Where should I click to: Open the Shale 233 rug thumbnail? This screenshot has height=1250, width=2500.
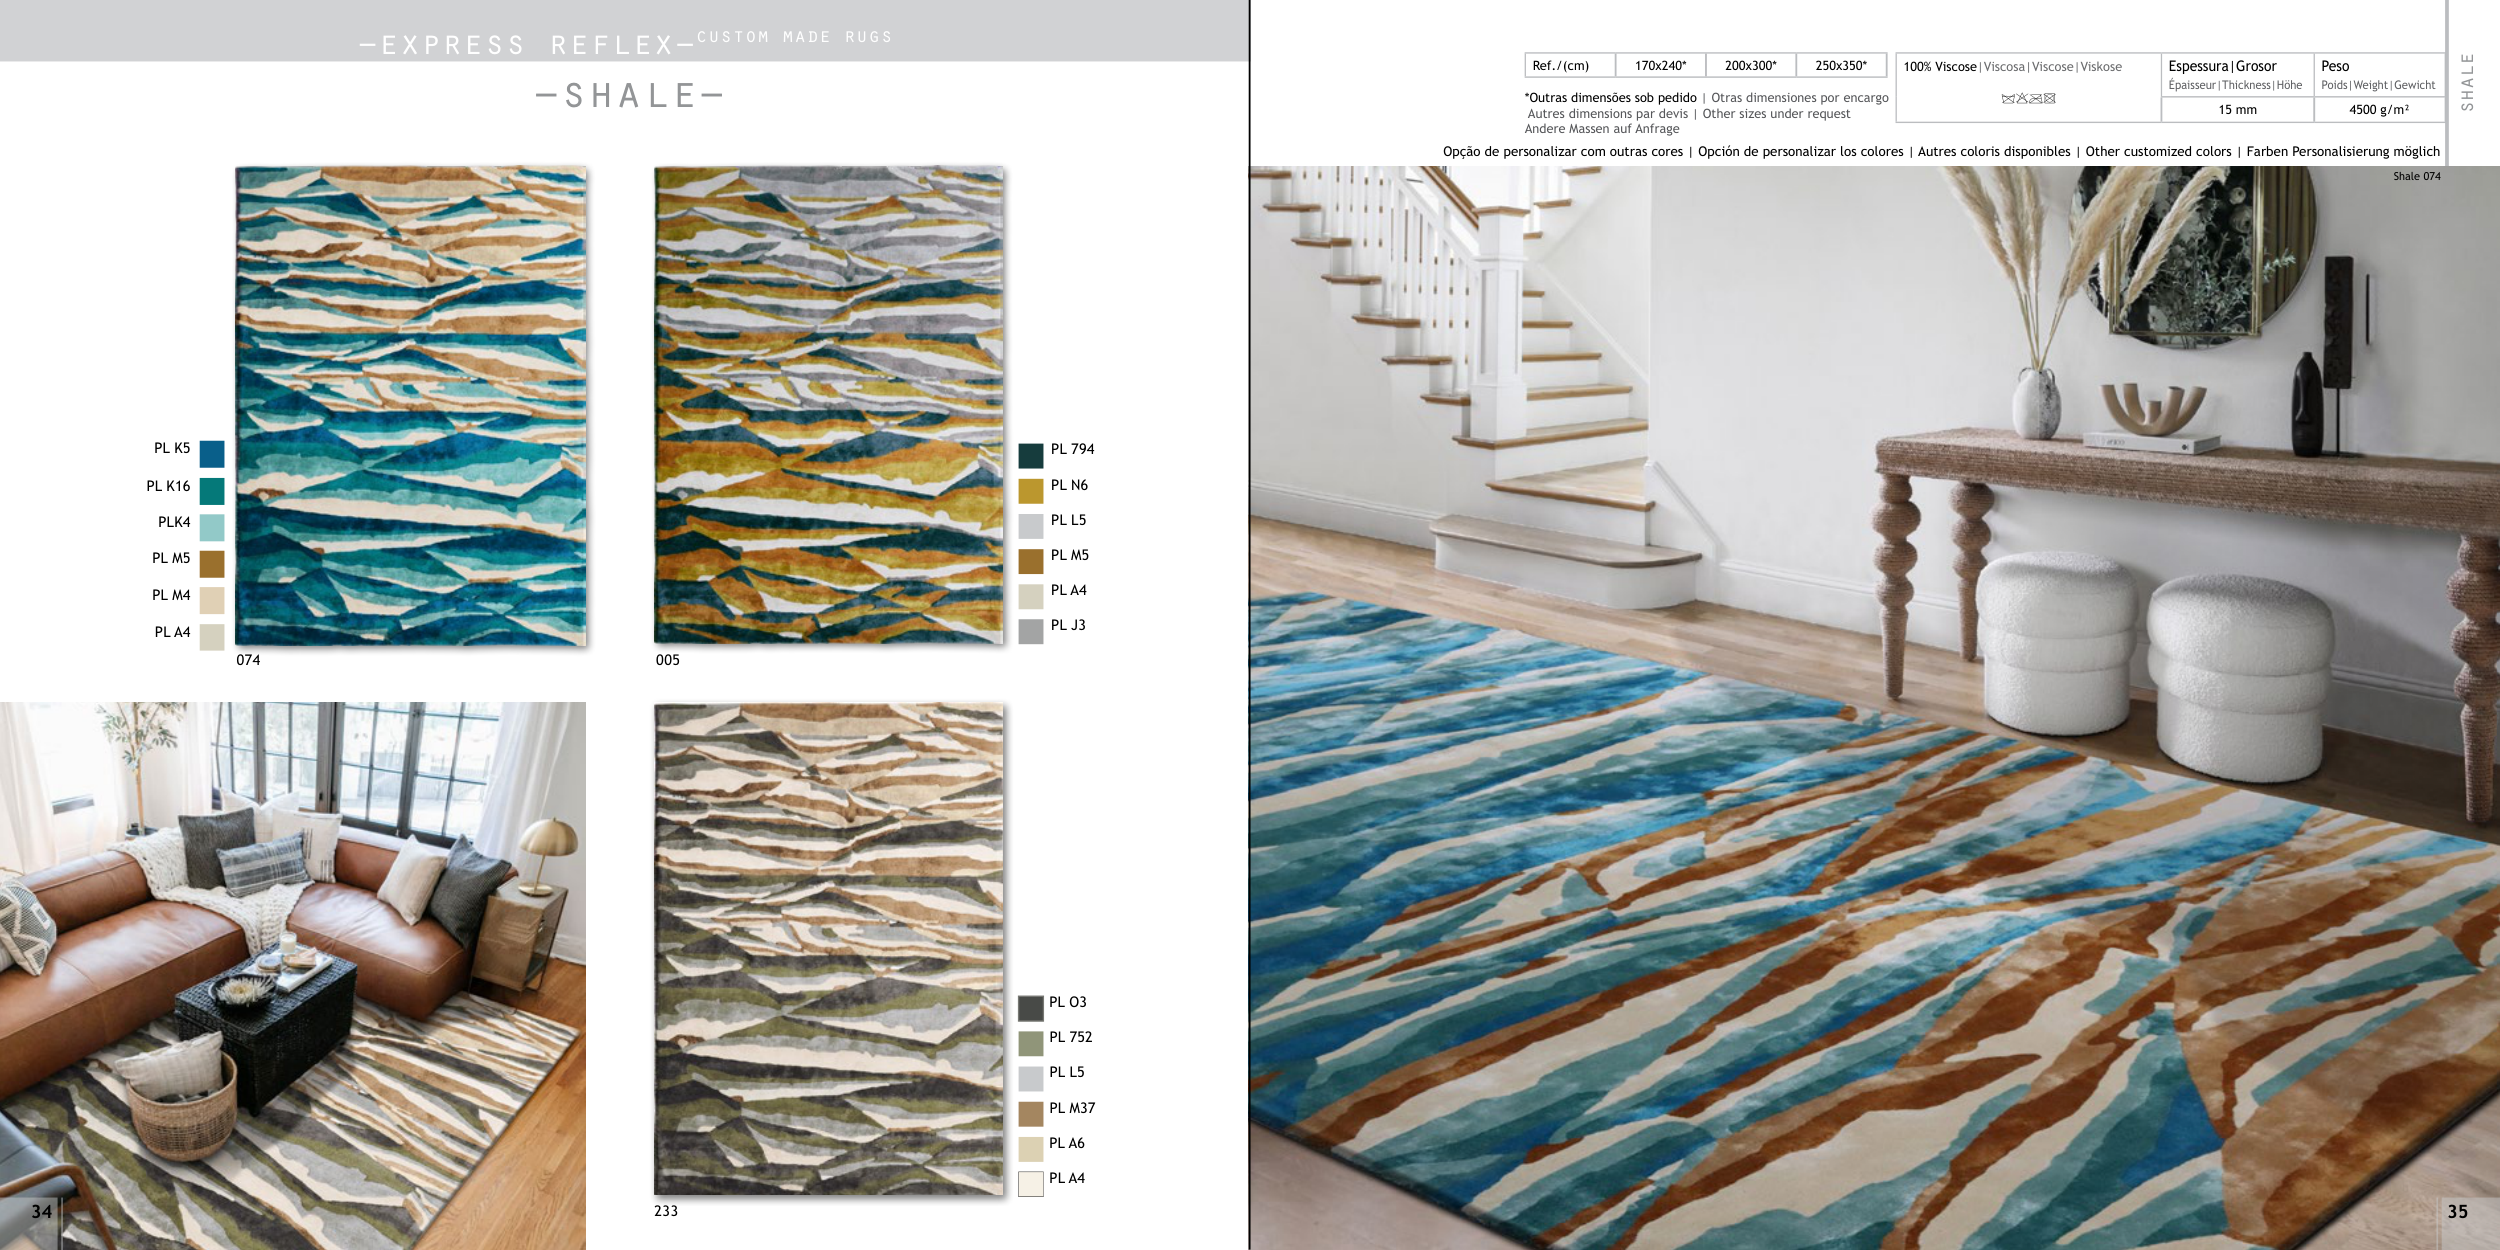click(x=829, y=950)
